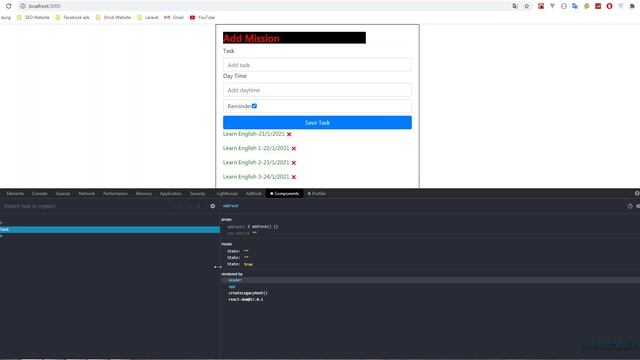Switch to the Network devtools tab

click(x=87, y=193)
